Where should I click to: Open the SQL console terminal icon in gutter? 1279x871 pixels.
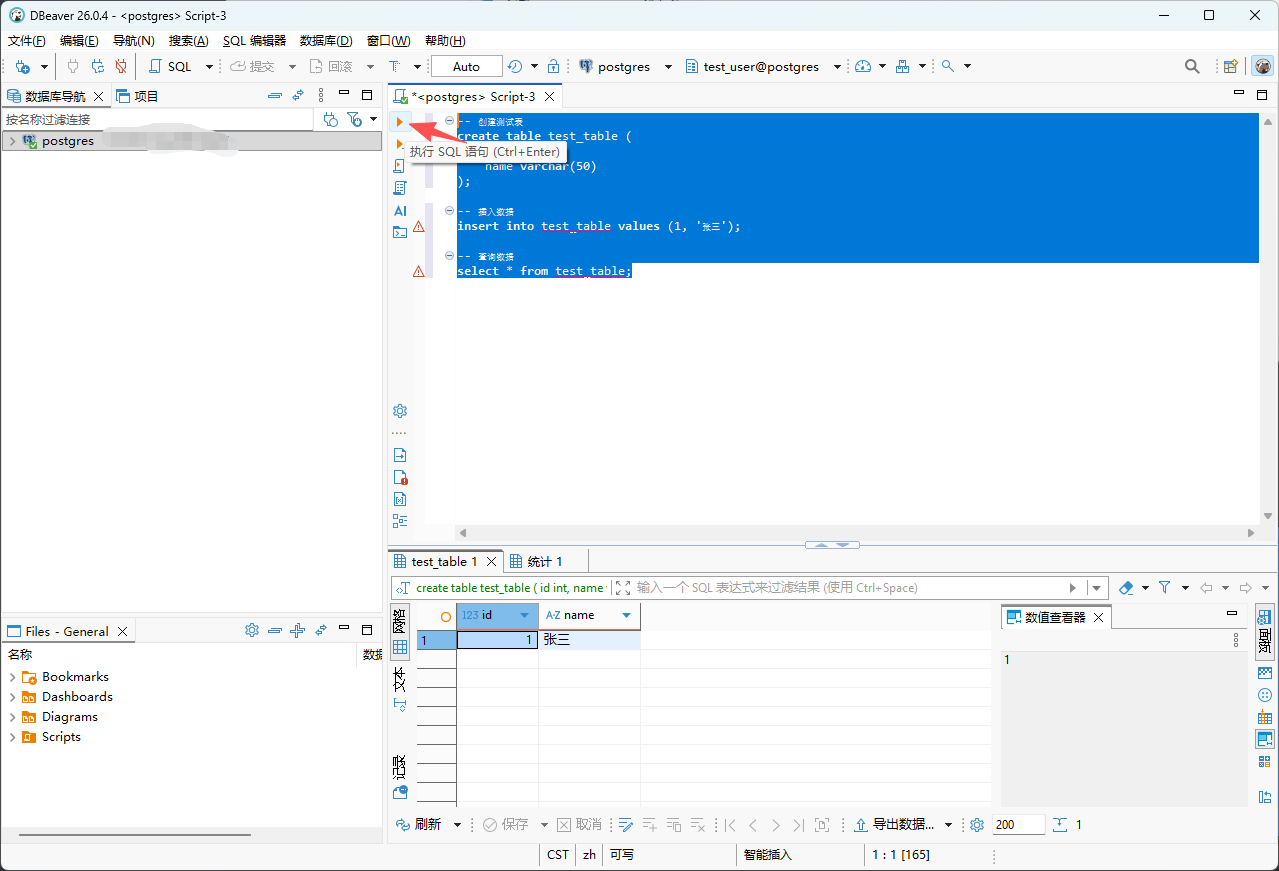click(x=400, y=232)
